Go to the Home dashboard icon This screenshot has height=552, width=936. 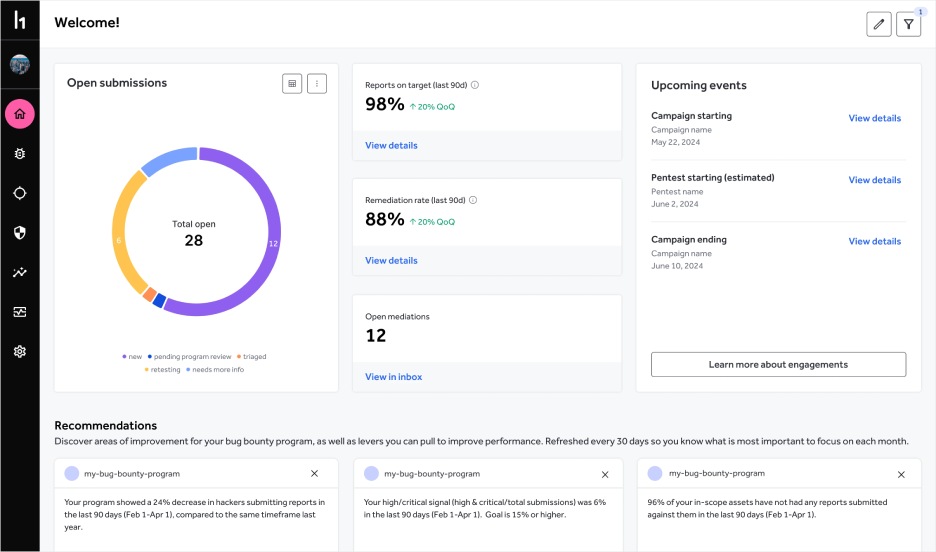[x=20, y=114]
